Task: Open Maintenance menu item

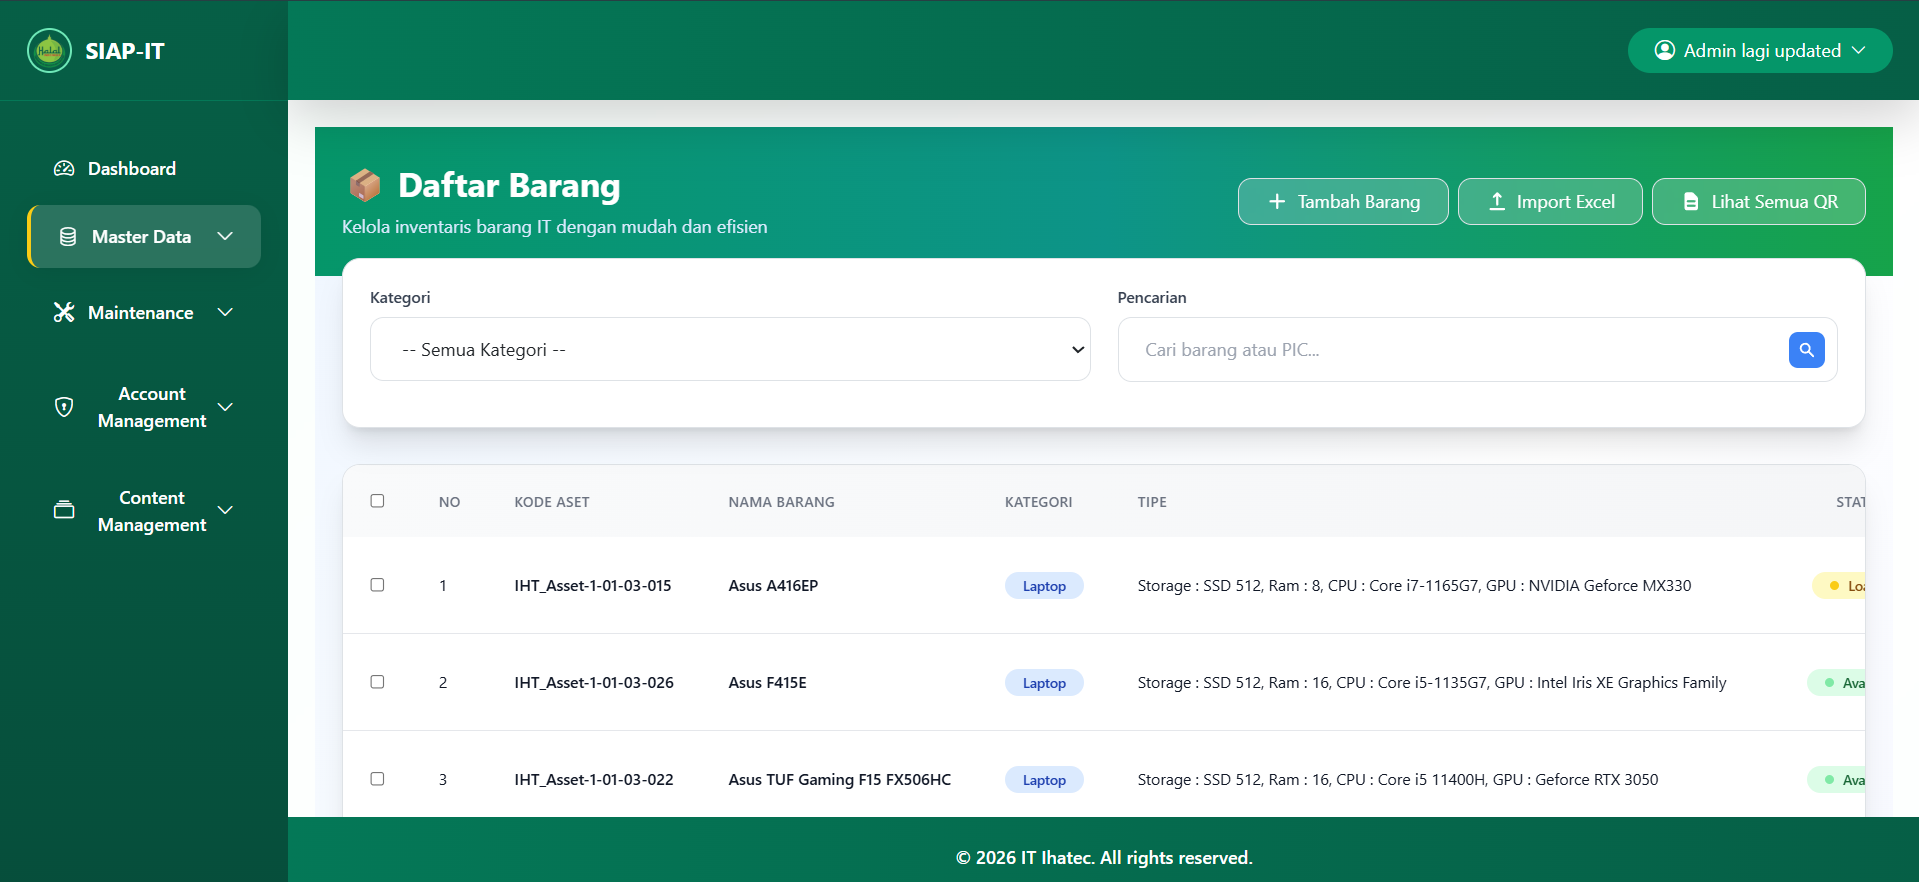Action: [x=144, y=312]
